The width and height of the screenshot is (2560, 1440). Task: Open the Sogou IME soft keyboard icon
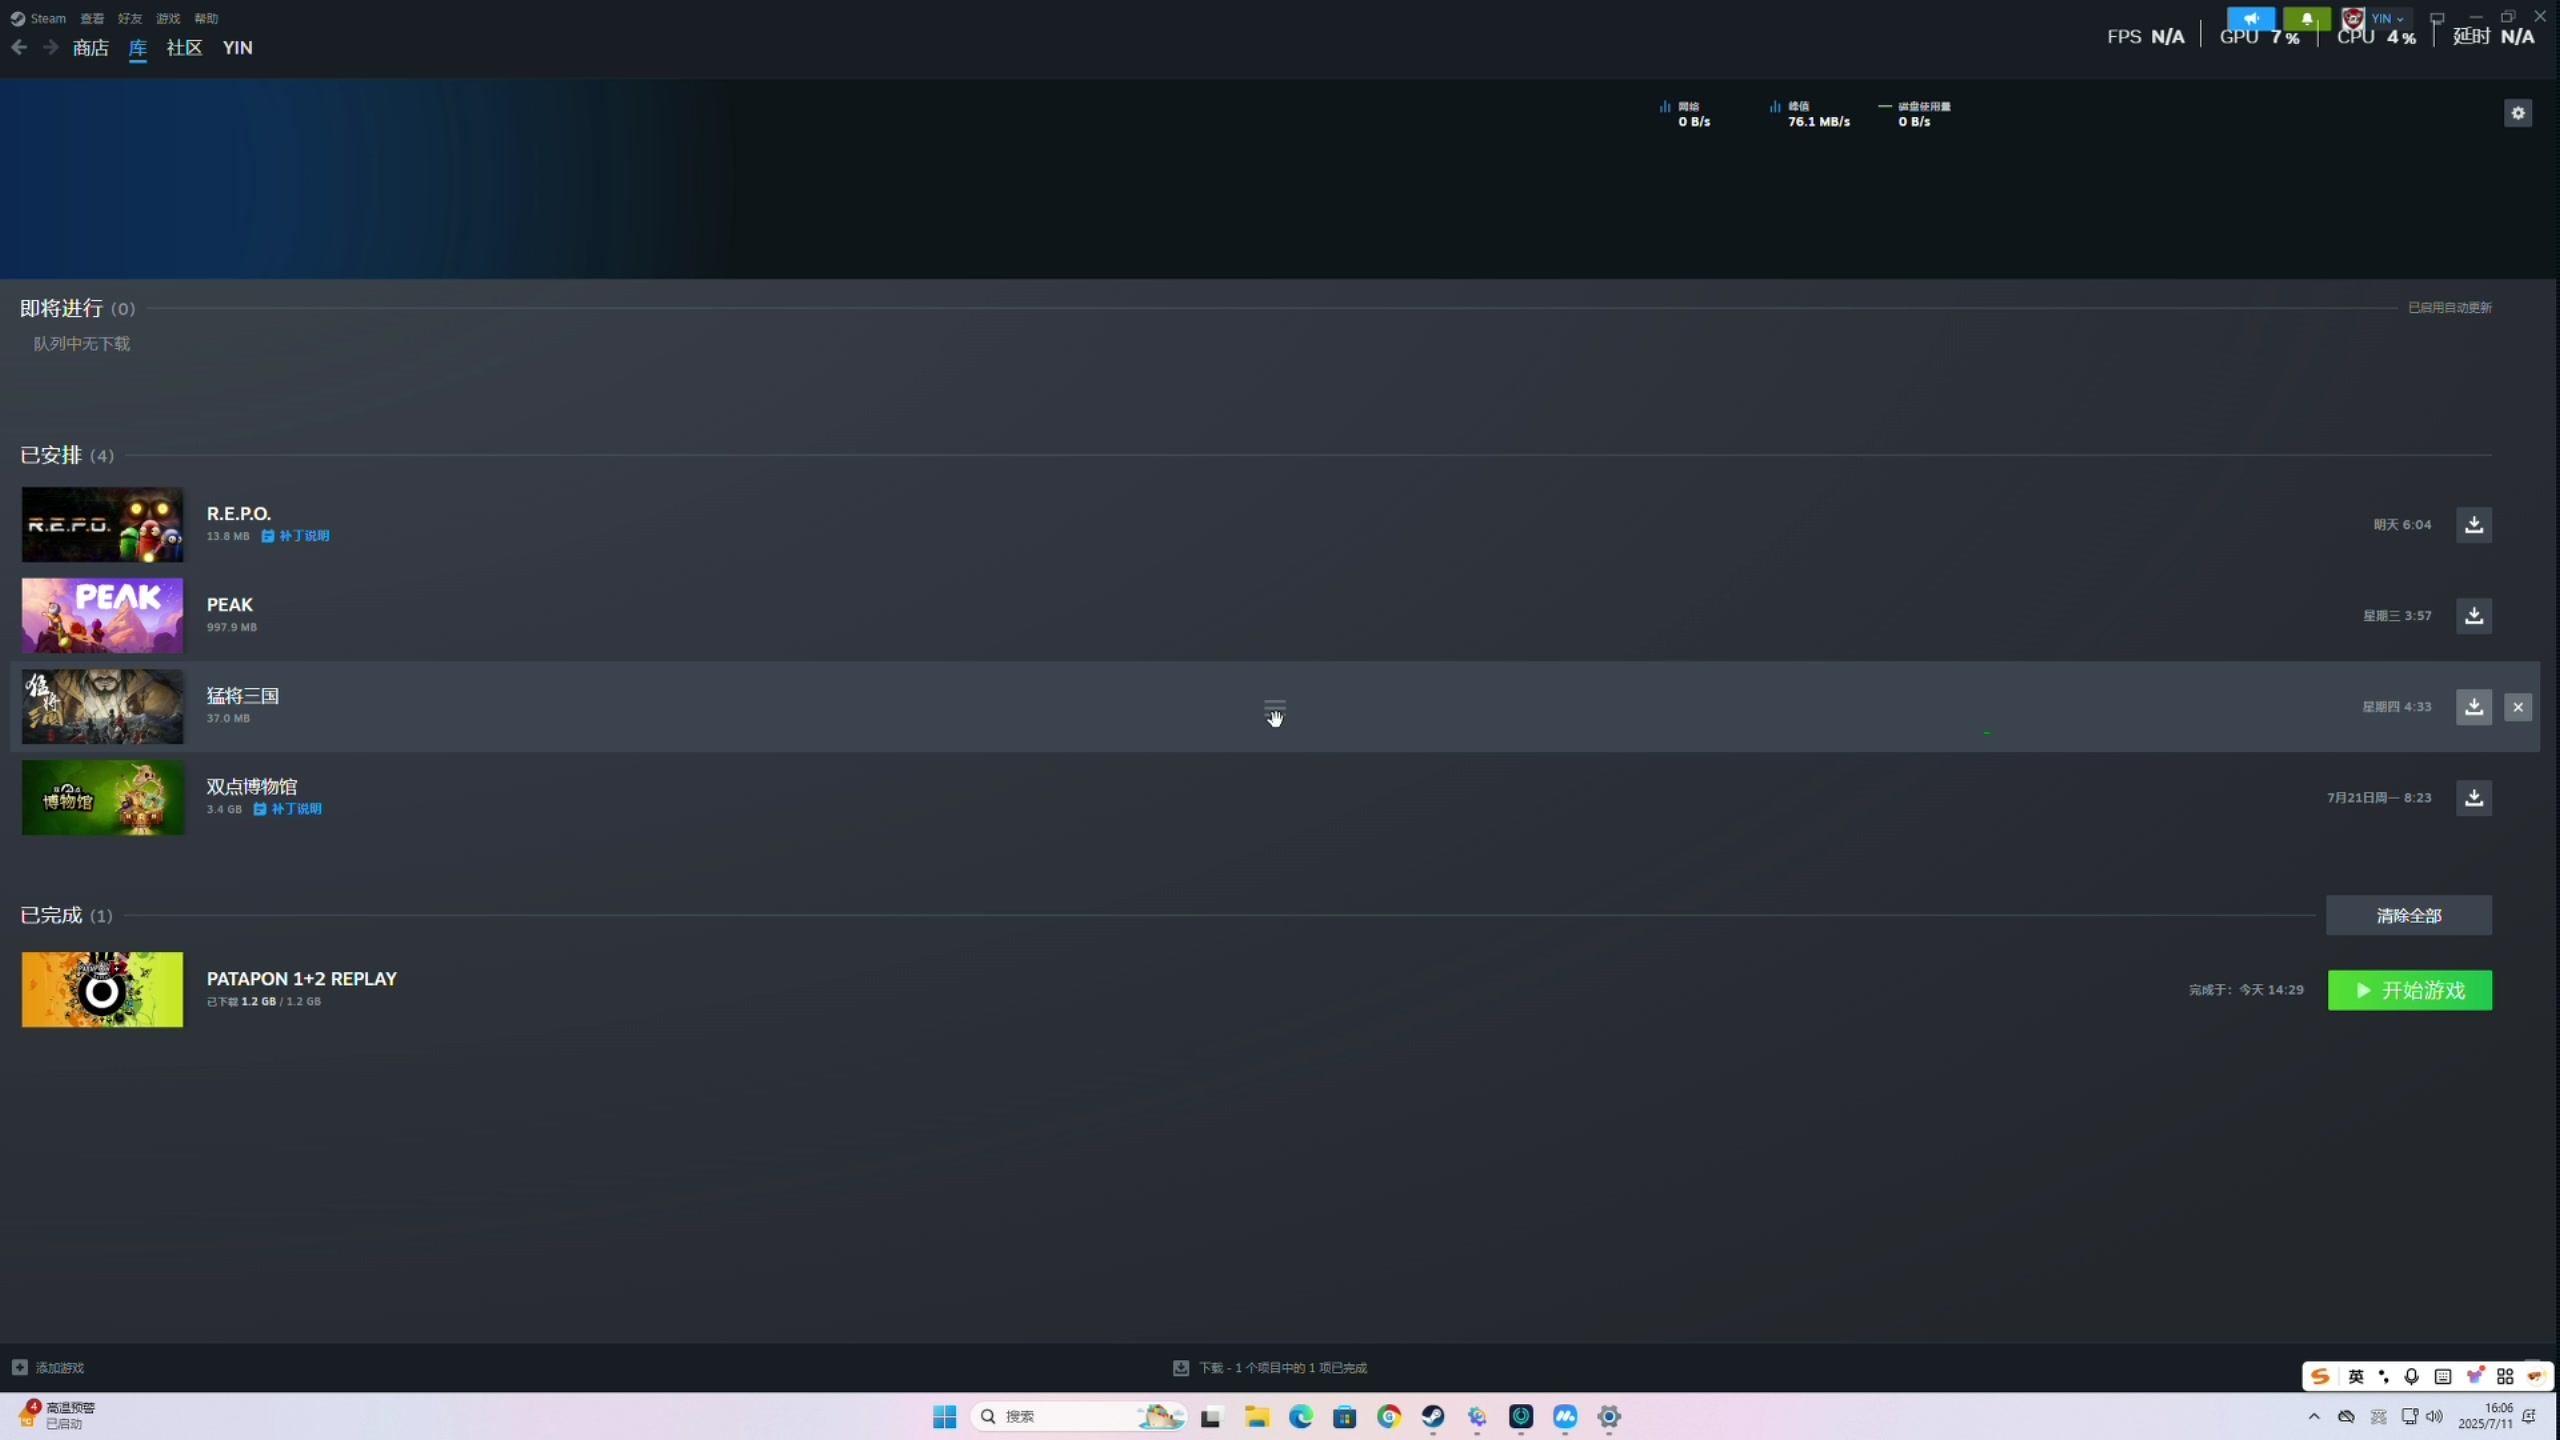[2443, 1377]
